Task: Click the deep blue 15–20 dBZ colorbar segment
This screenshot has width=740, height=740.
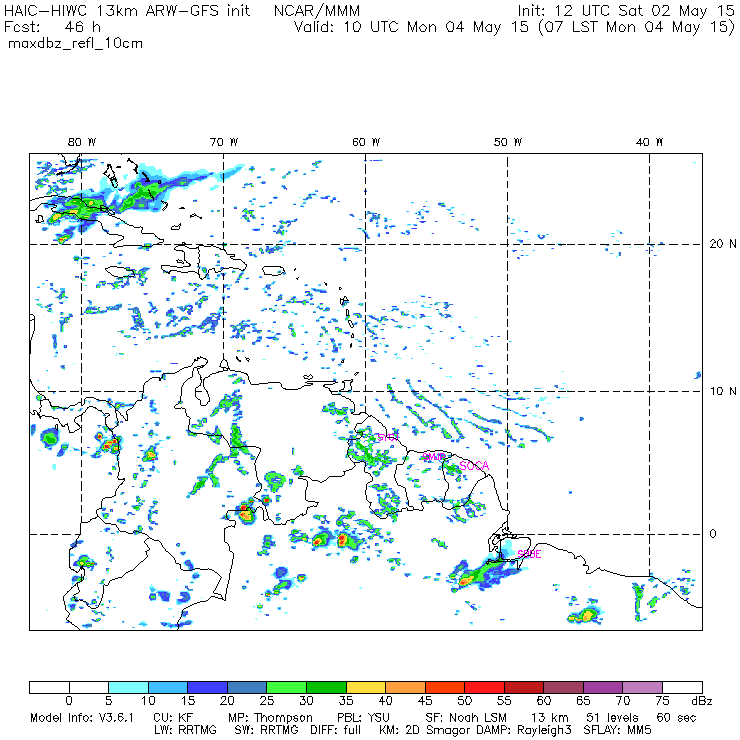Action: [208, 687]
